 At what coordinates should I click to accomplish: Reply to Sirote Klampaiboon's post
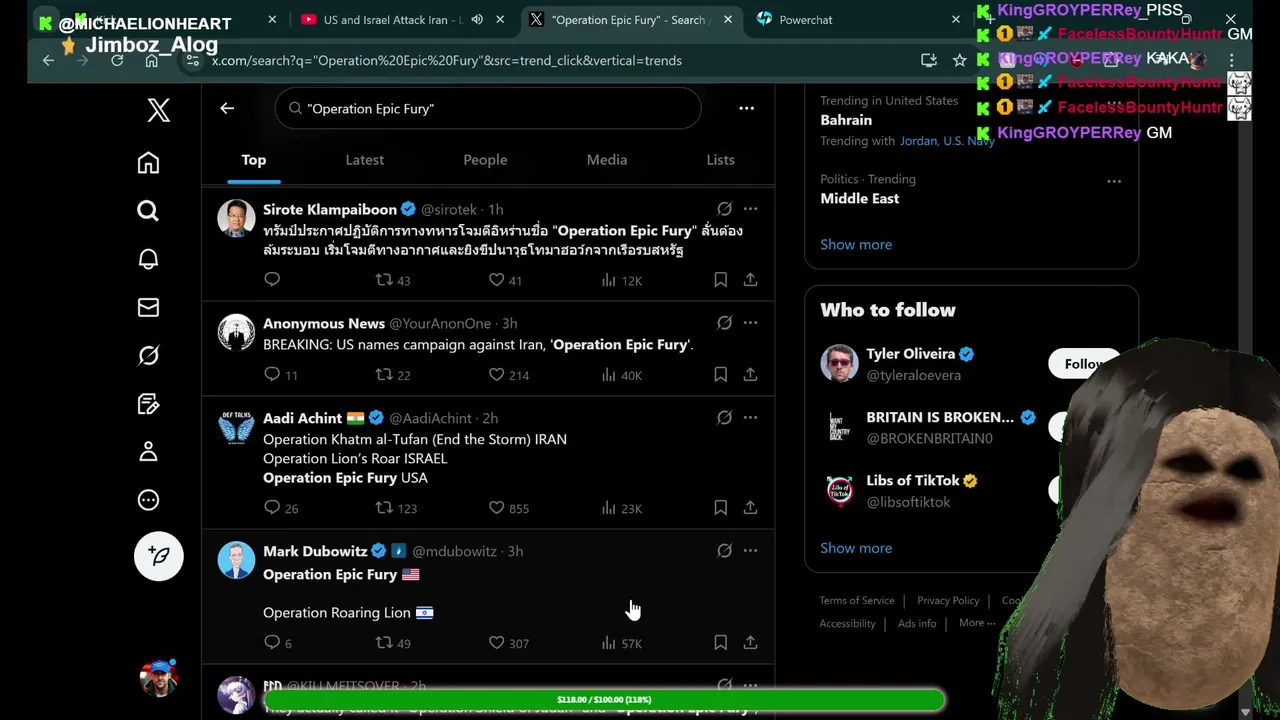tap(272, 280)
